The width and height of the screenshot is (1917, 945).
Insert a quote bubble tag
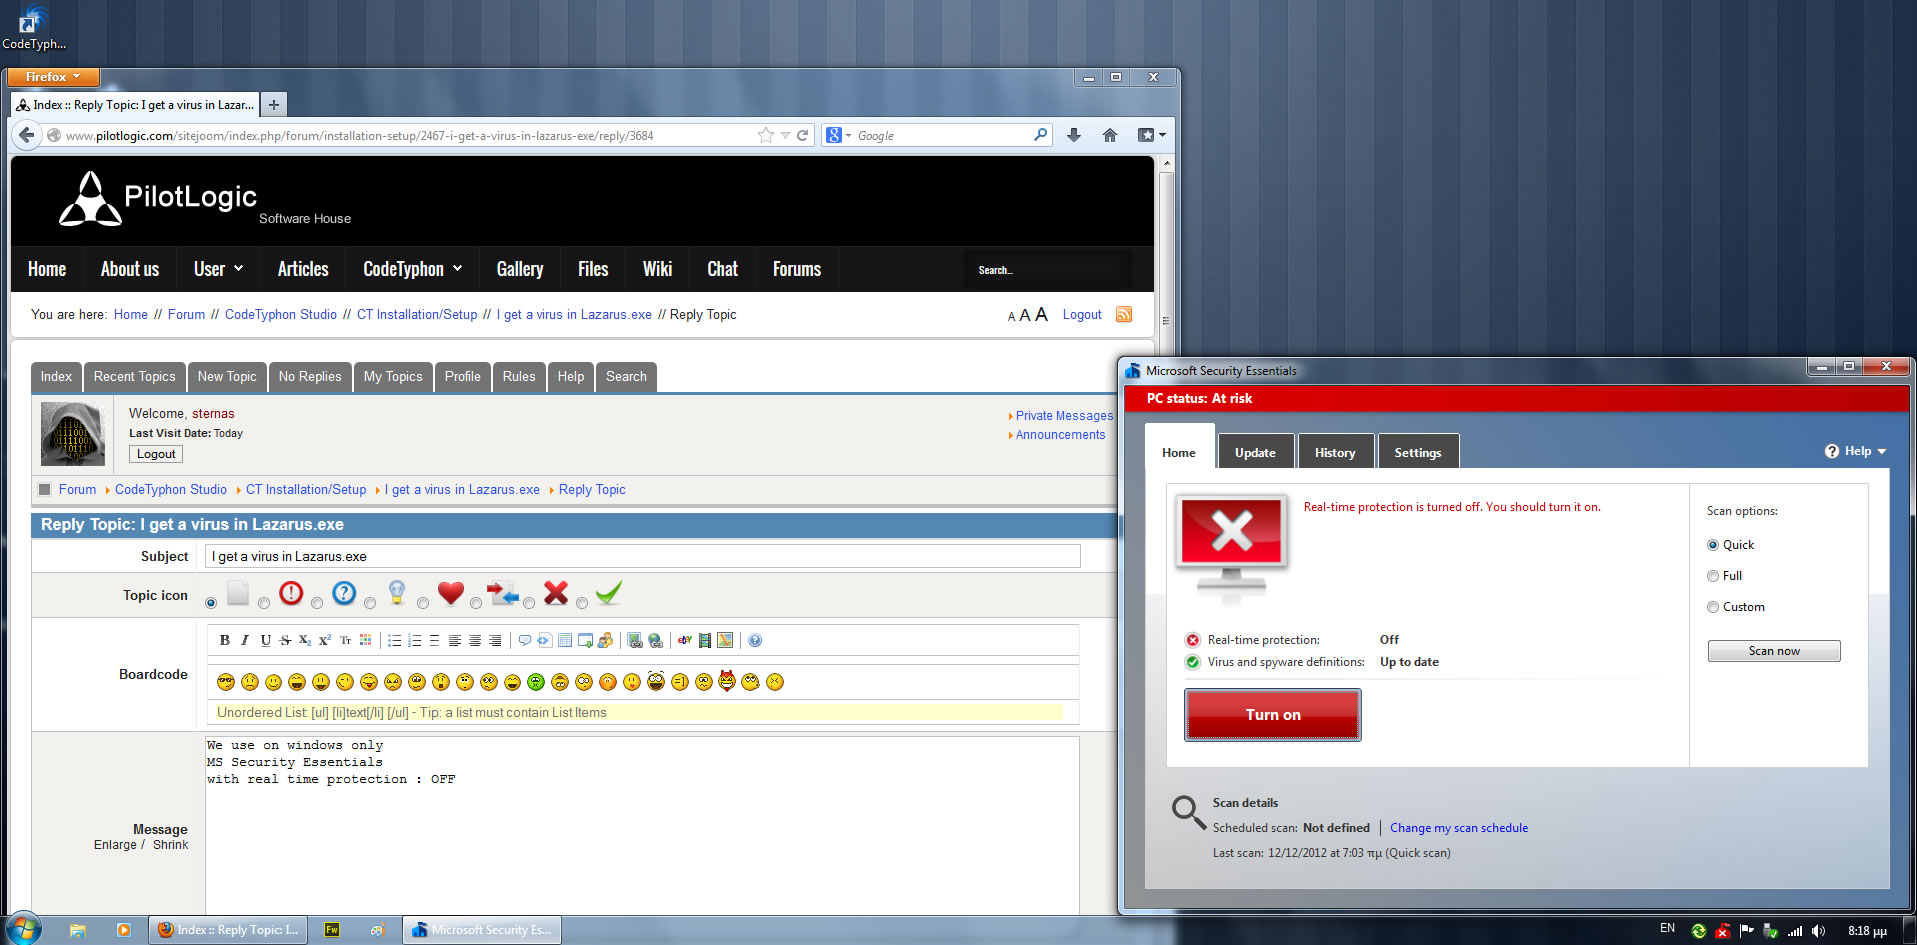tap(524, 640)
